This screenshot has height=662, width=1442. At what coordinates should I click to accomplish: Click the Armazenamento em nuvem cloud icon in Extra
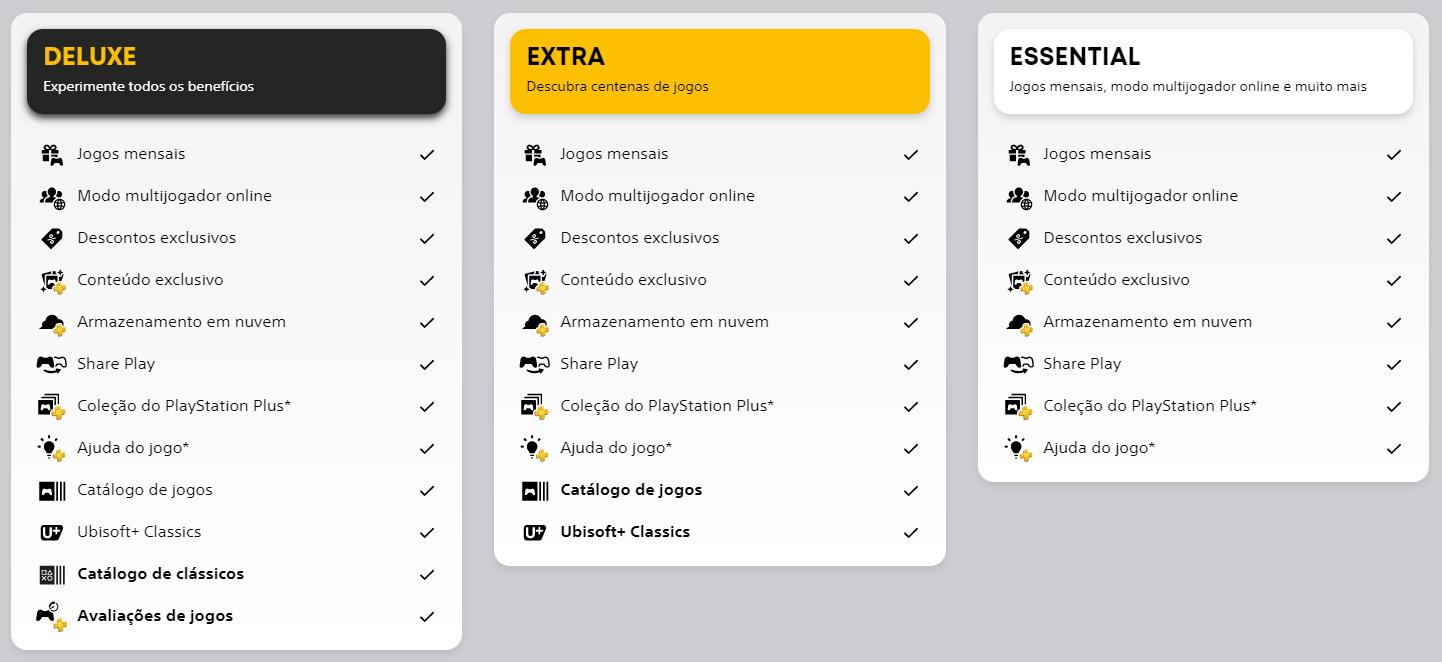(535, 323)
